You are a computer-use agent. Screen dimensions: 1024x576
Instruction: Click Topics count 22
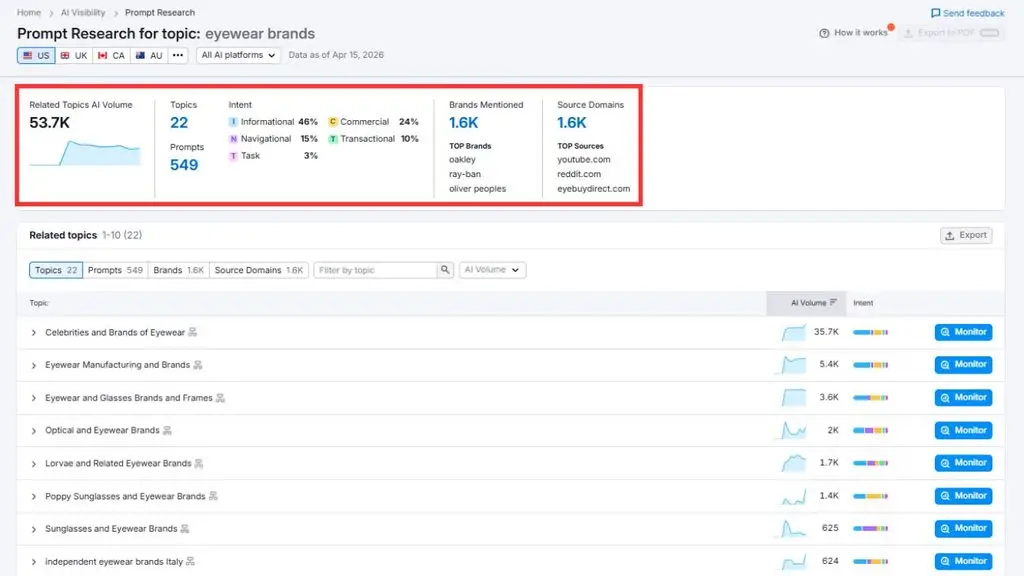pyautogui.click(x=179, y=123)
